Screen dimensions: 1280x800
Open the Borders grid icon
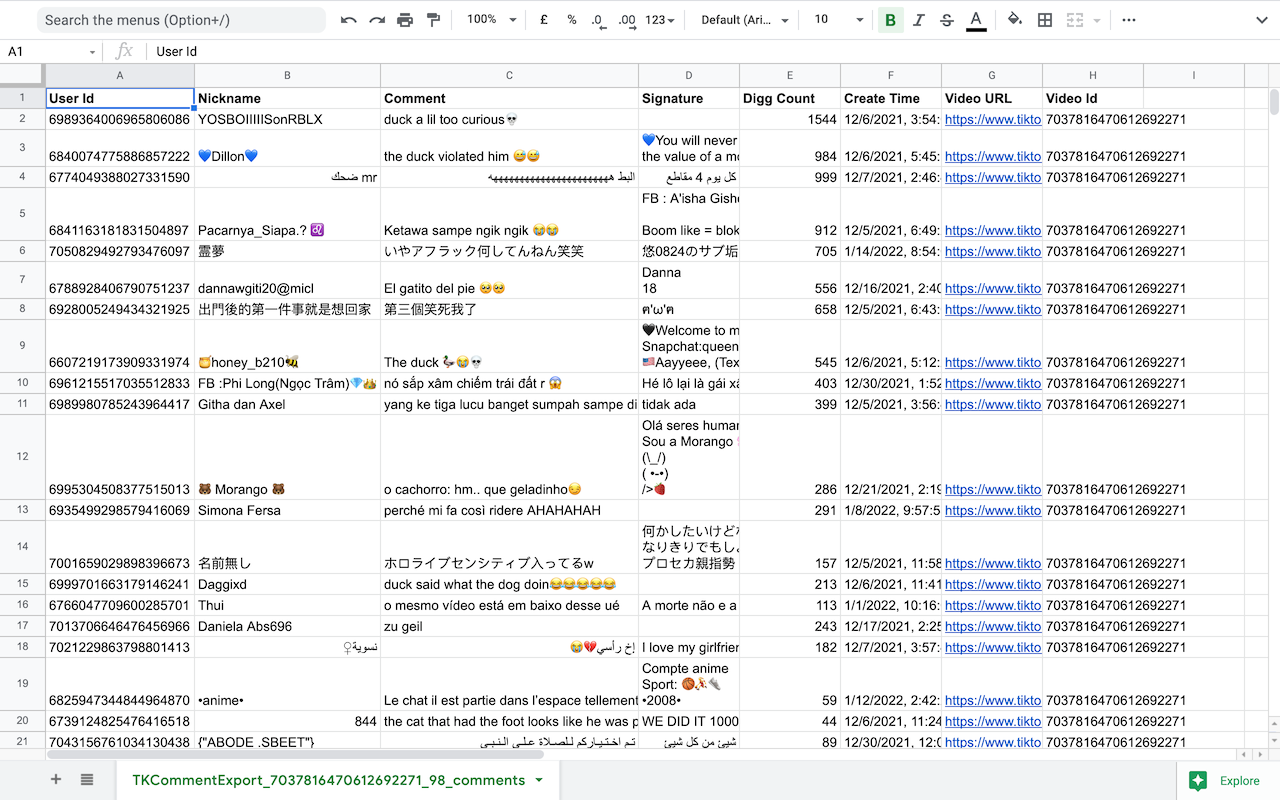[x=1045, y=20]
